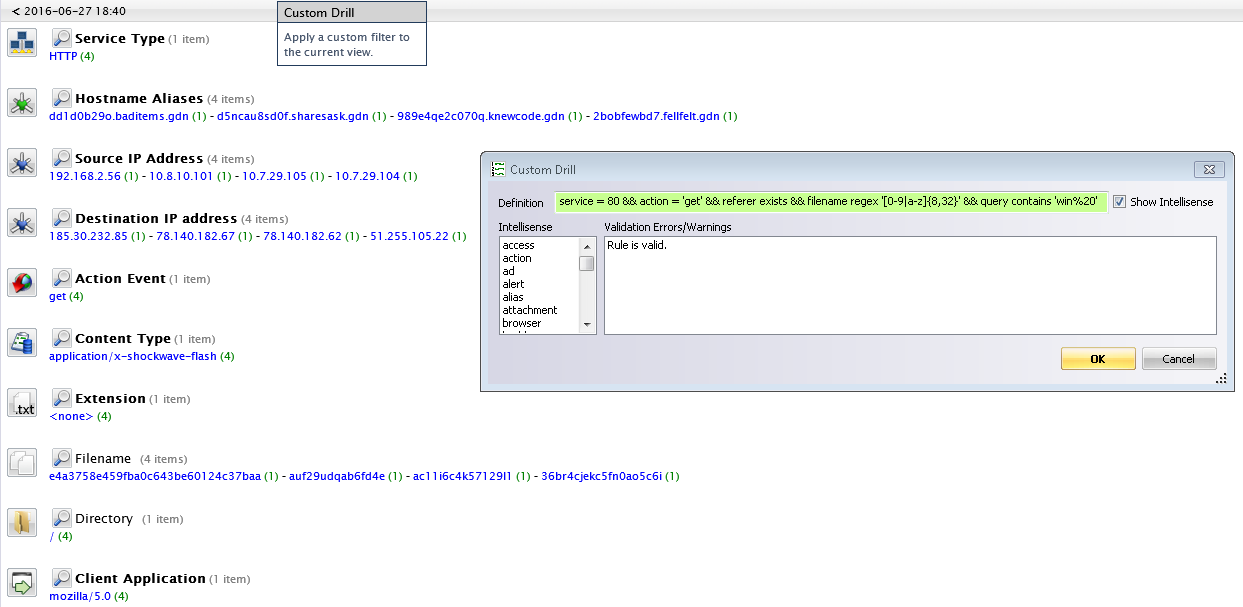This screenshot has width=1243, height=607.
Task: Open destination IP 185.30.232.85 link
Action: [x=88, y=236]
